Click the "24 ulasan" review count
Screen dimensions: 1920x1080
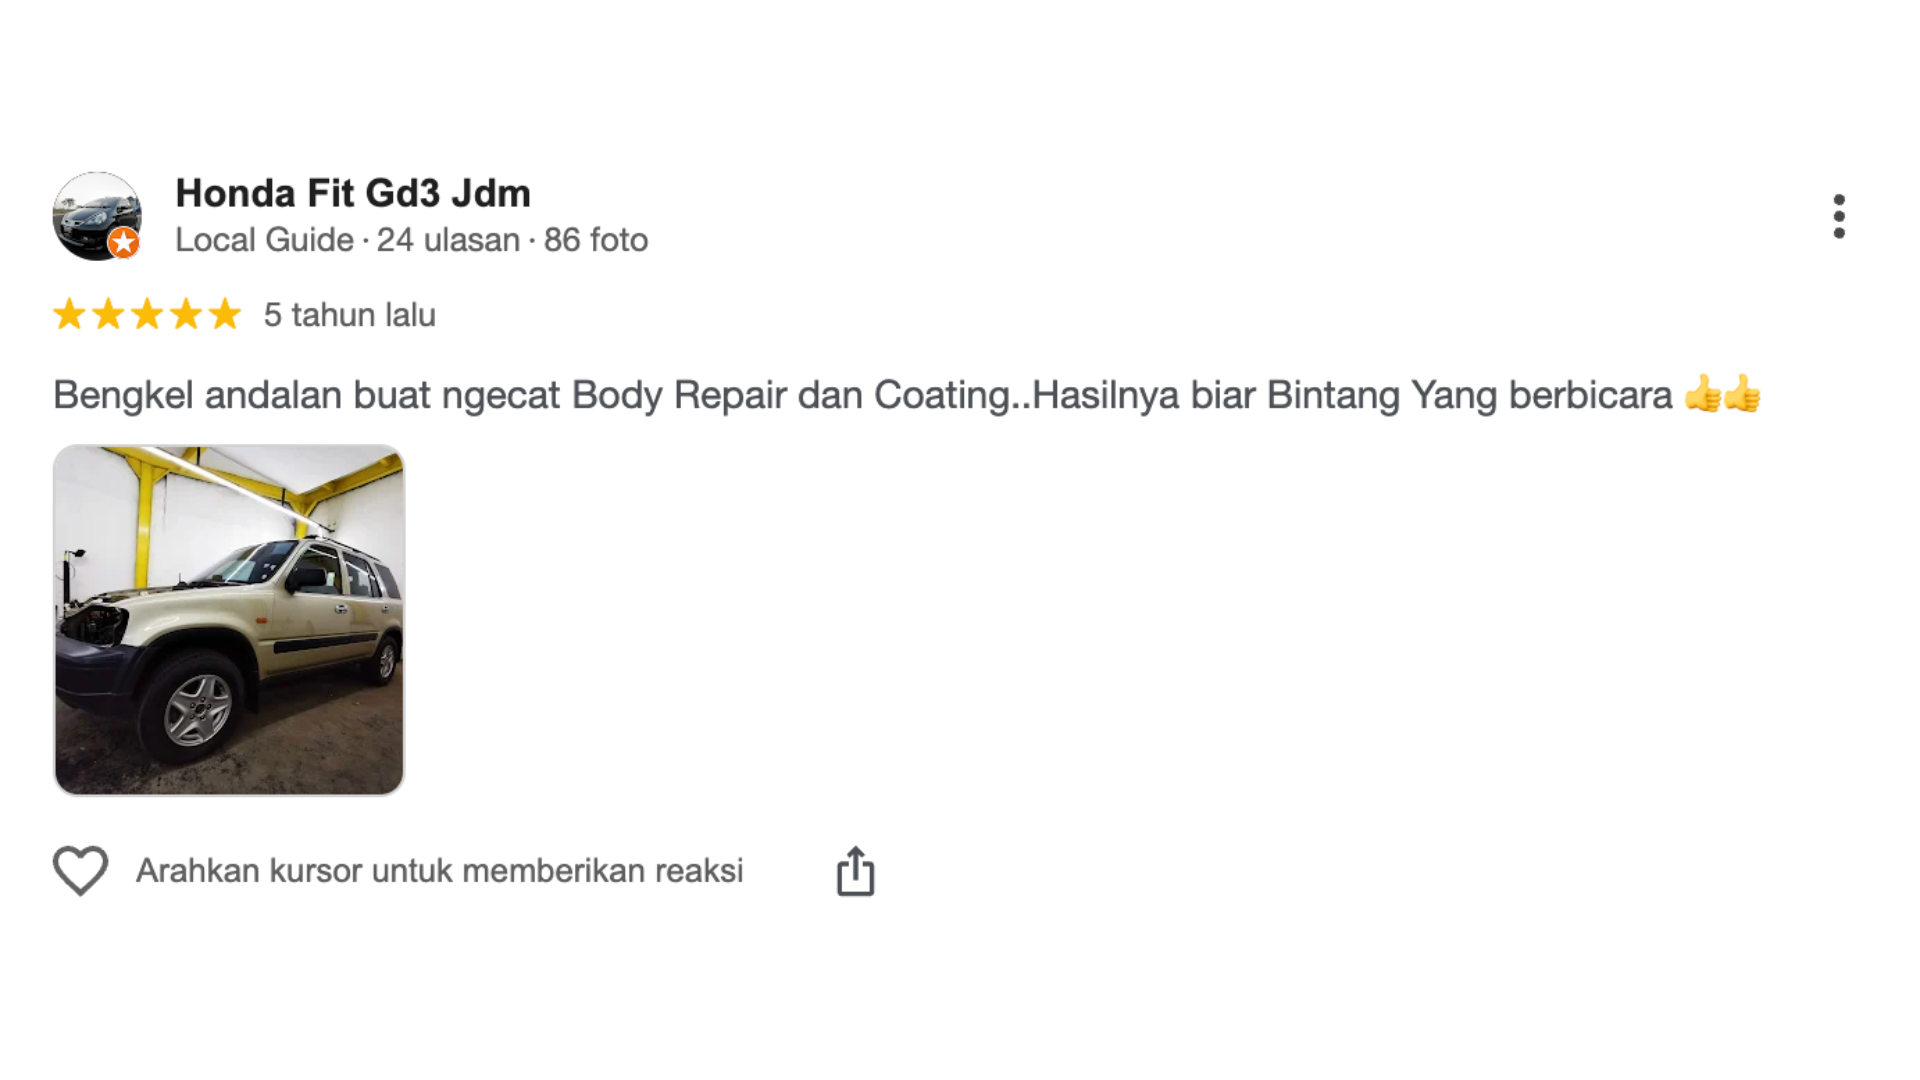click(448, 240)
